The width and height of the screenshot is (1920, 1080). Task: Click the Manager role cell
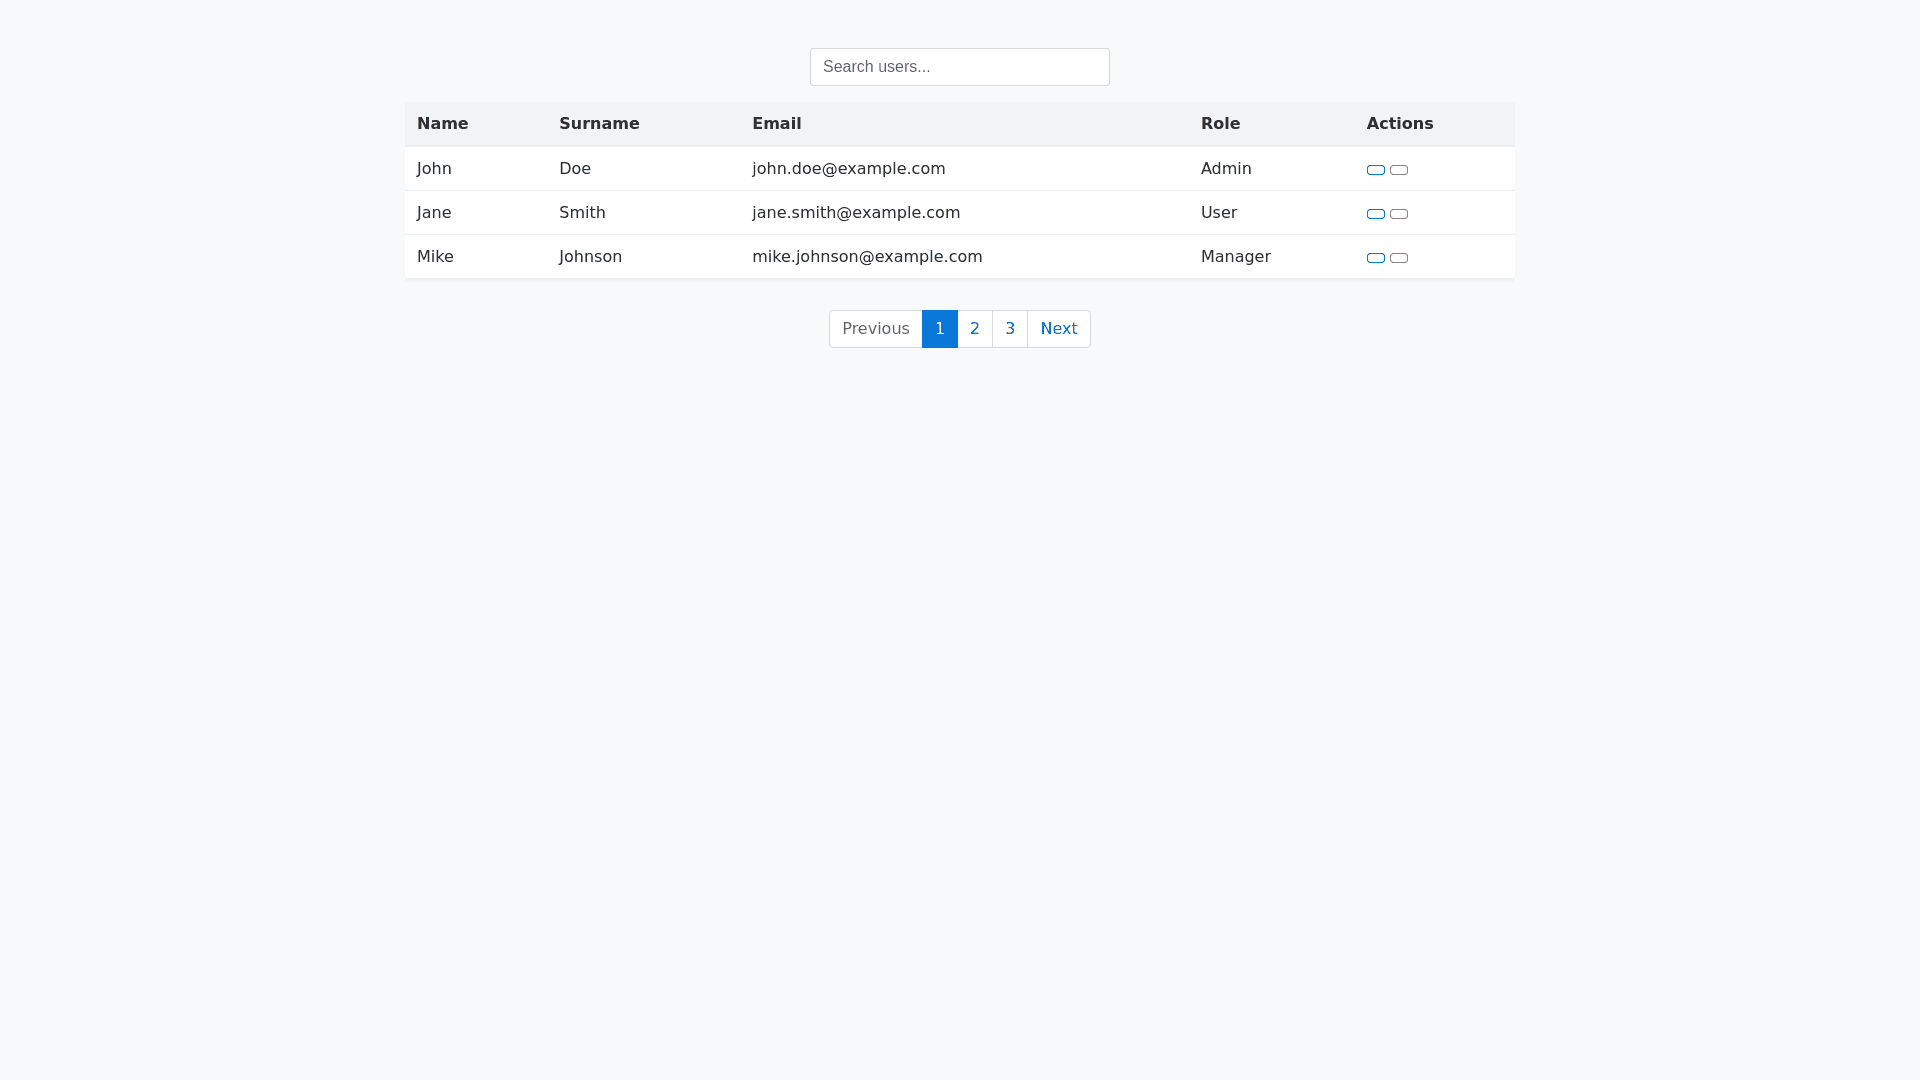(x=1235, y=257)
